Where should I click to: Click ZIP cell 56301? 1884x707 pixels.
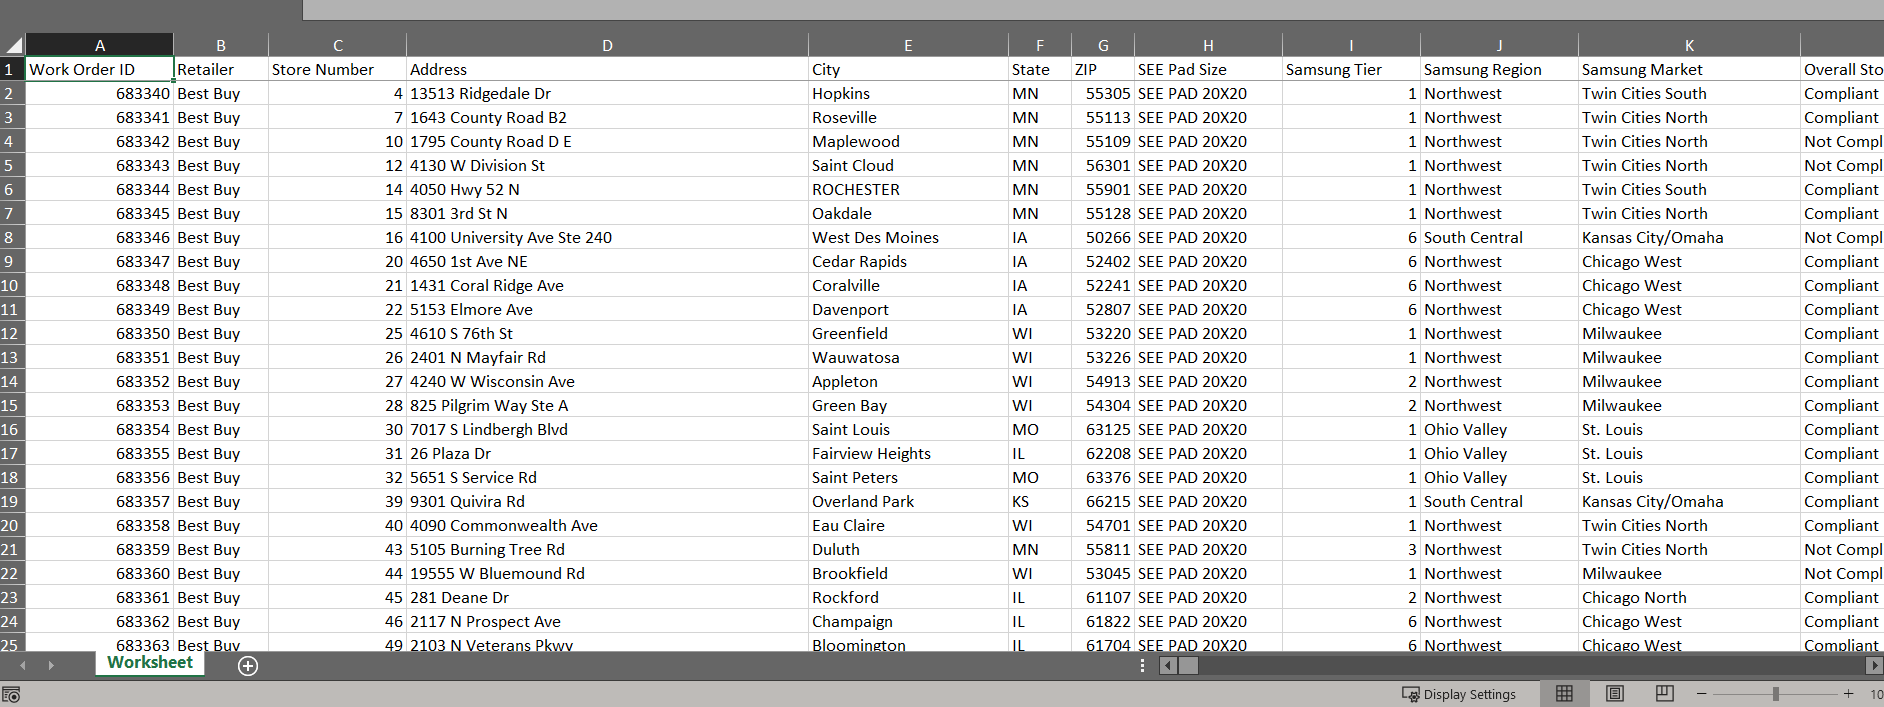tap(1103, 165)
